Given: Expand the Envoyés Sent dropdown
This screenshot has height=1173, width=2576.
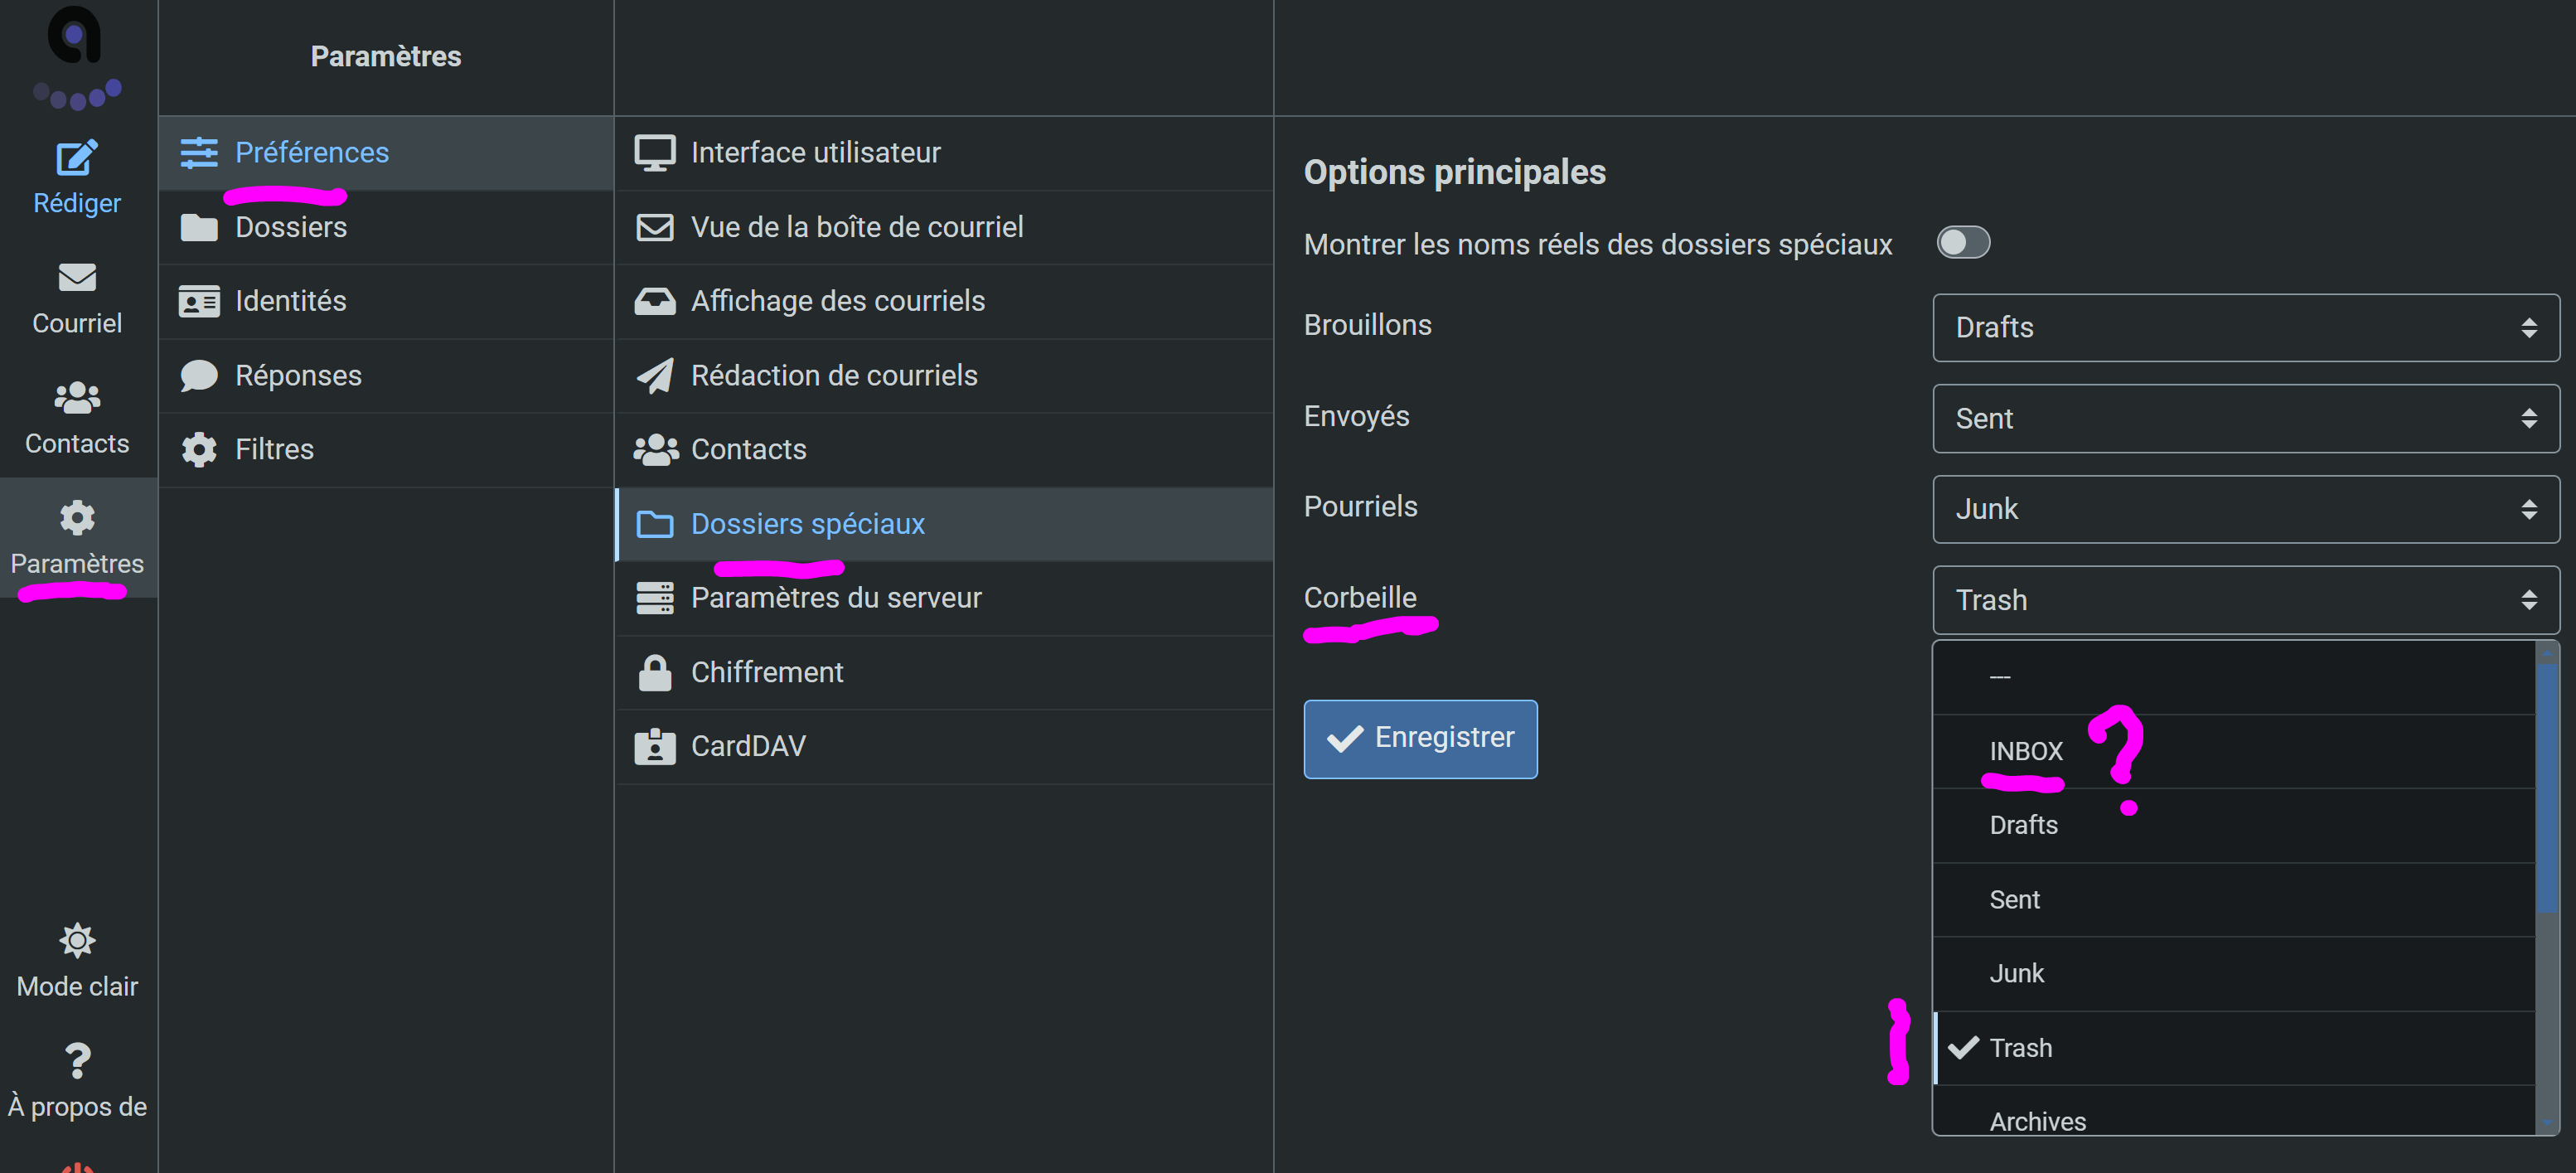Looking at the screenshot, I should 2245,418.
